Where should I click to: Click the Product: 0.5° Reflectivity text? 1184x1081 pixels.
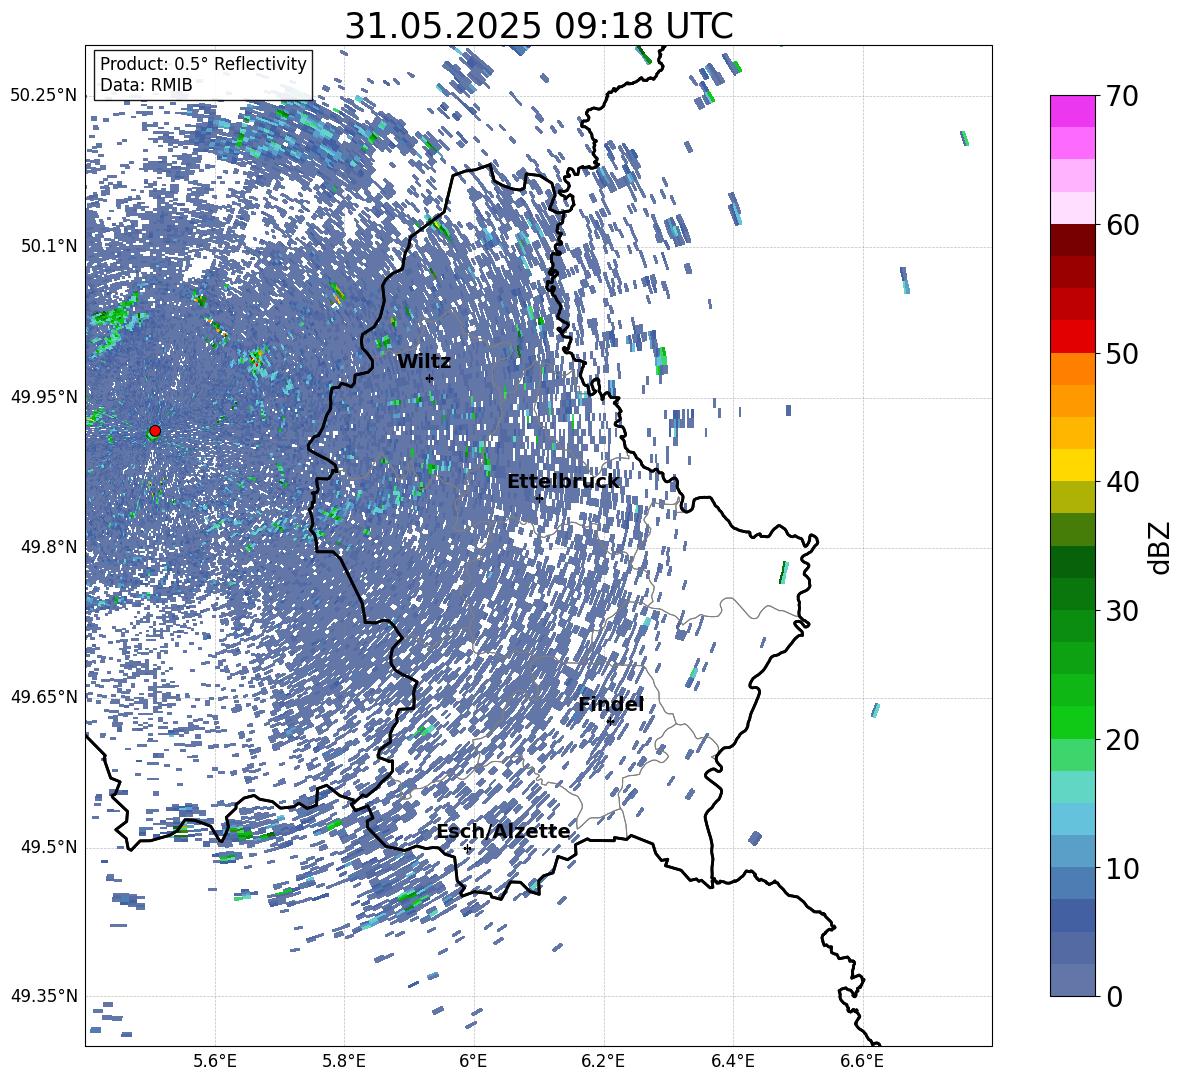(x=203, y=64)
